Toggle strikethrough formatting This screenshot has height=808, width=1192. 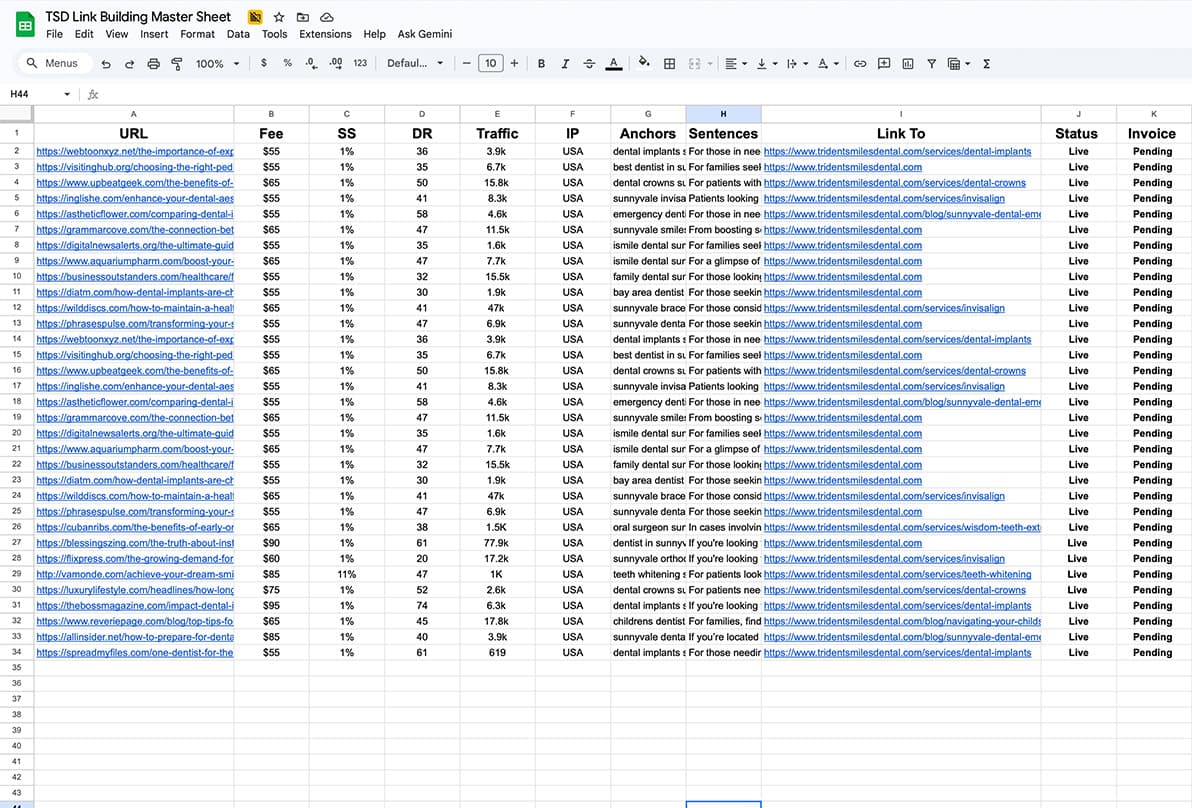589,64
